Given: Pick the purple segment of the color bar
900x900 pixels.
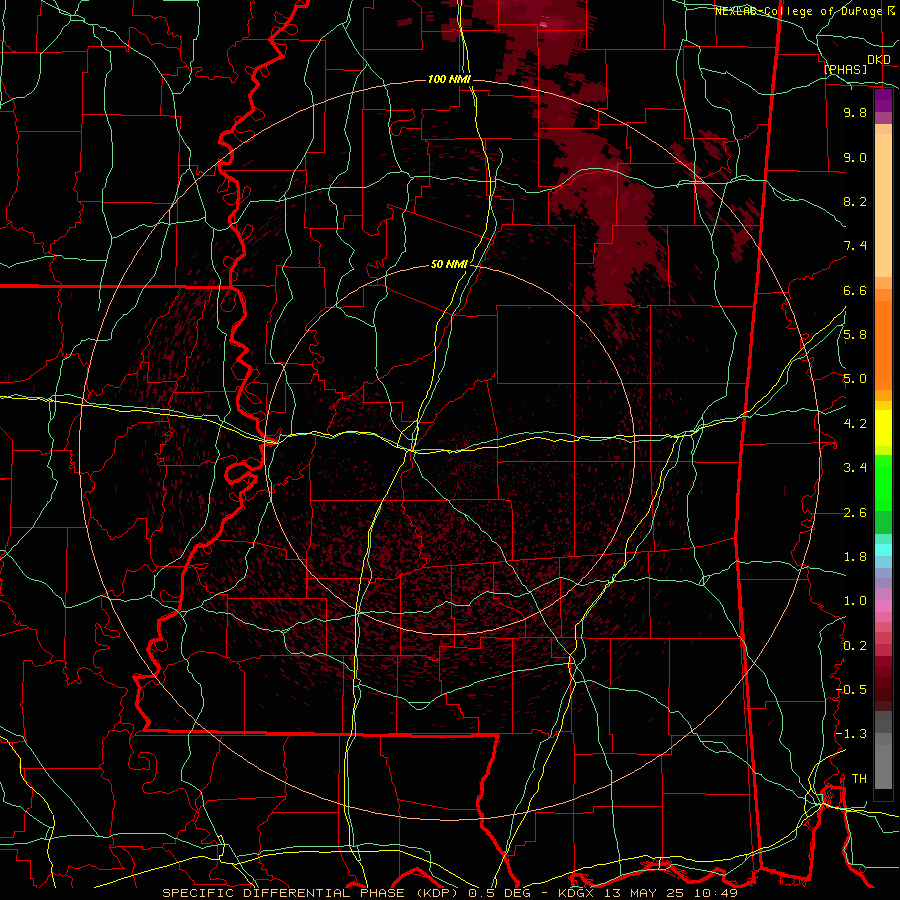Looking at the screenshot, I should tap(883, 101).
